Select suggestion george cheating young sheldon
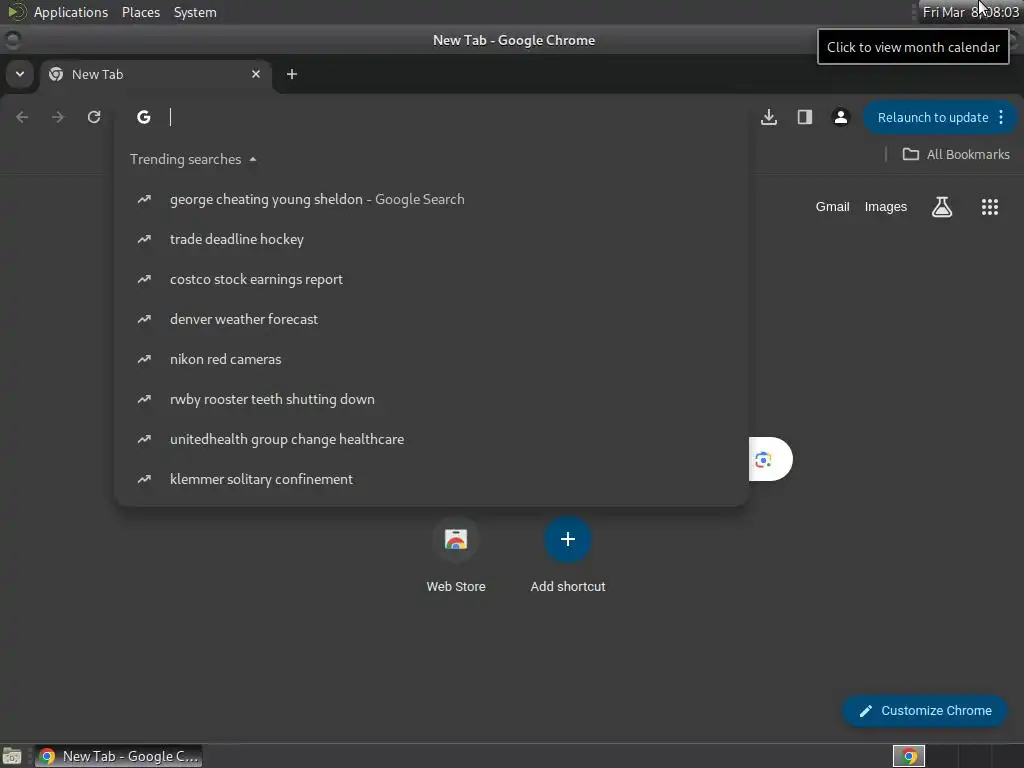The width and height of the screenshot is (1024, 768). [431, 199]
